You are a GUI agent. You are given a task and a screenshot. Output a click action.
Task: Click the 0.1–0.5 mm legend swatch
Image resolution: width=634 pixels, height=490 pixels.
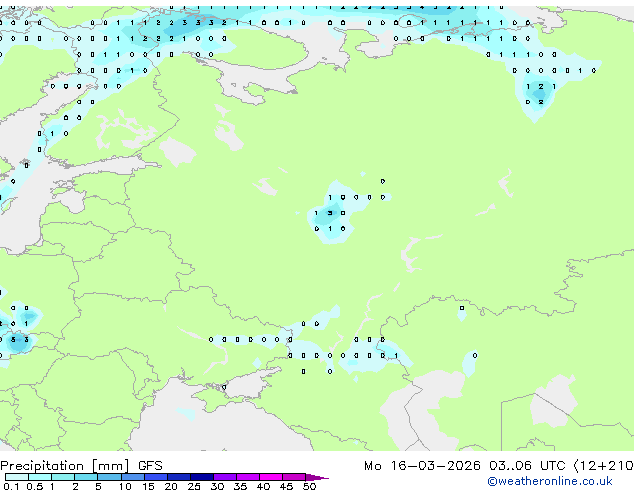click(x=17, y=477)
